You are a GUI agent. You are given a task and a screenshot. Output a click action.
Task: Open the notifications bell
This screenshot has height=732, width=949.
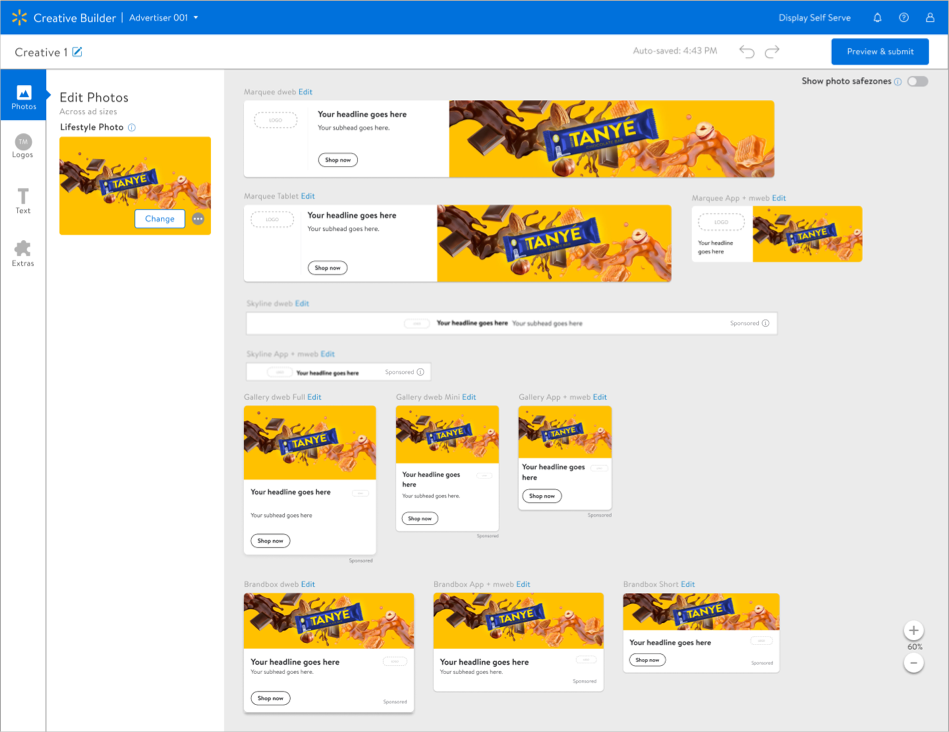pos(878,18)
